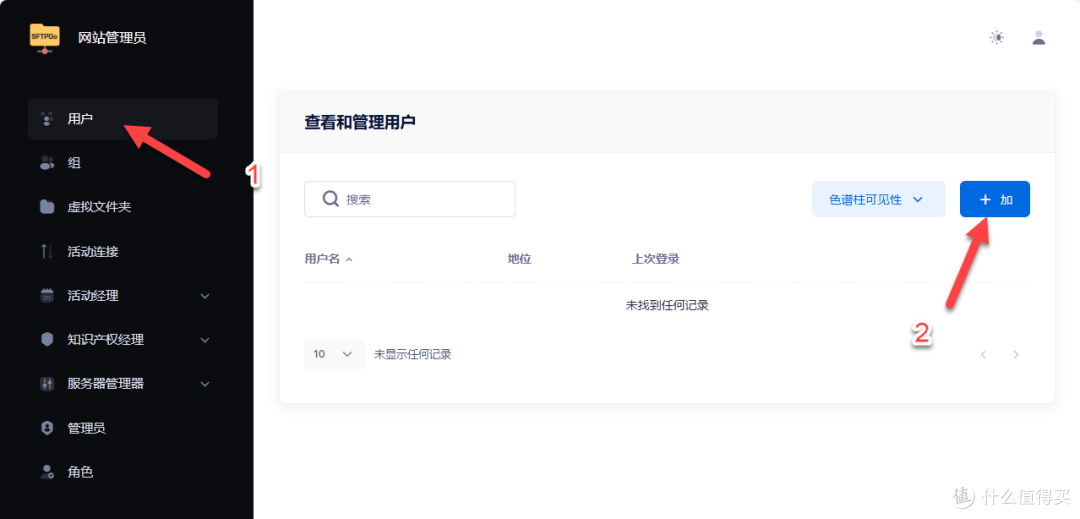Click the 虚拟文件夹 folder icon

[x=47, y=207]
